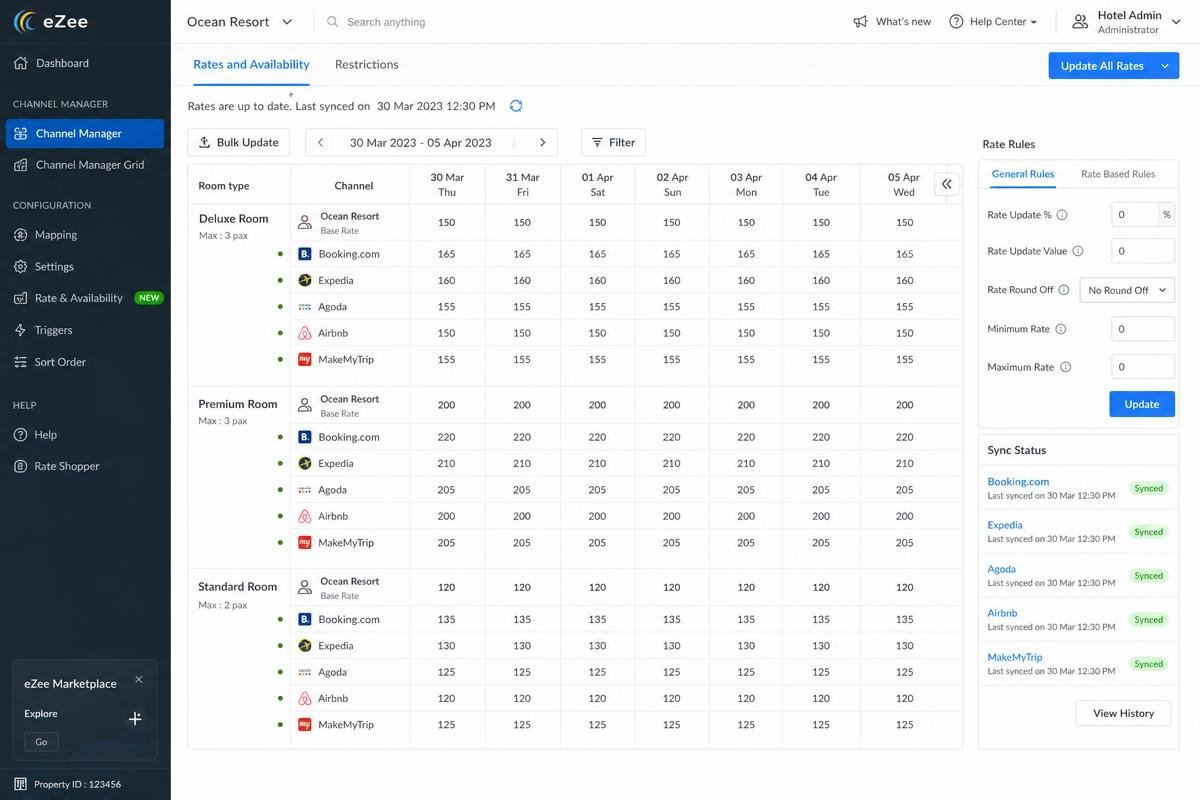Switch to Rate Based Rules tab
Viewport: 1200px width, 800px height.
1118,174
